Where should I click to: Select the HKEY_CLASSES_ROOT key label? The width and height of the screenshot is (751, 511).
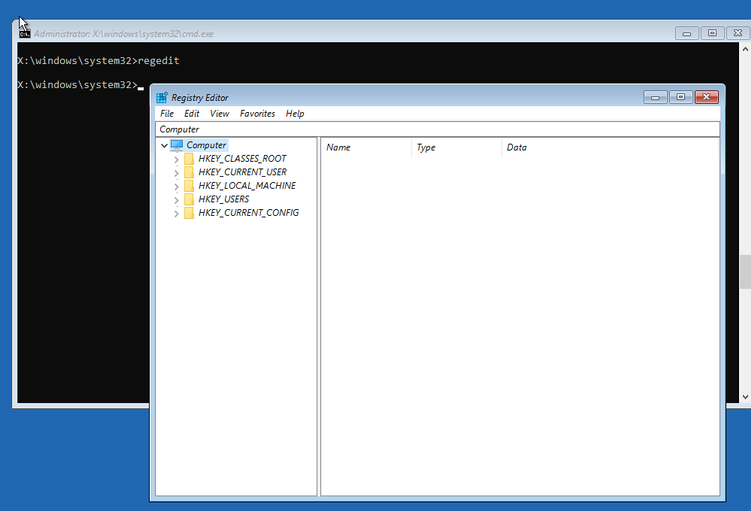click(242, 159)
